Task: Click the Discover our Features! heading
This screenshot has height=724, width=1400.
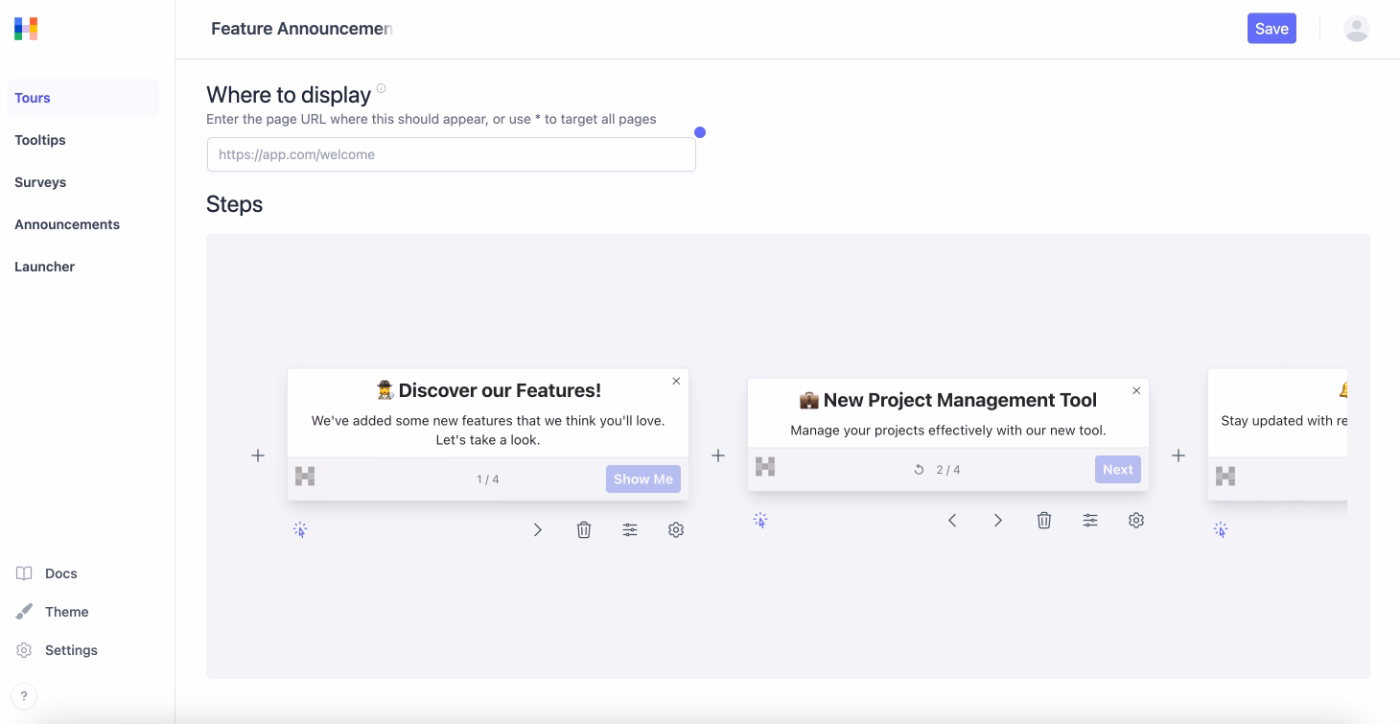Action: [488, 390]
